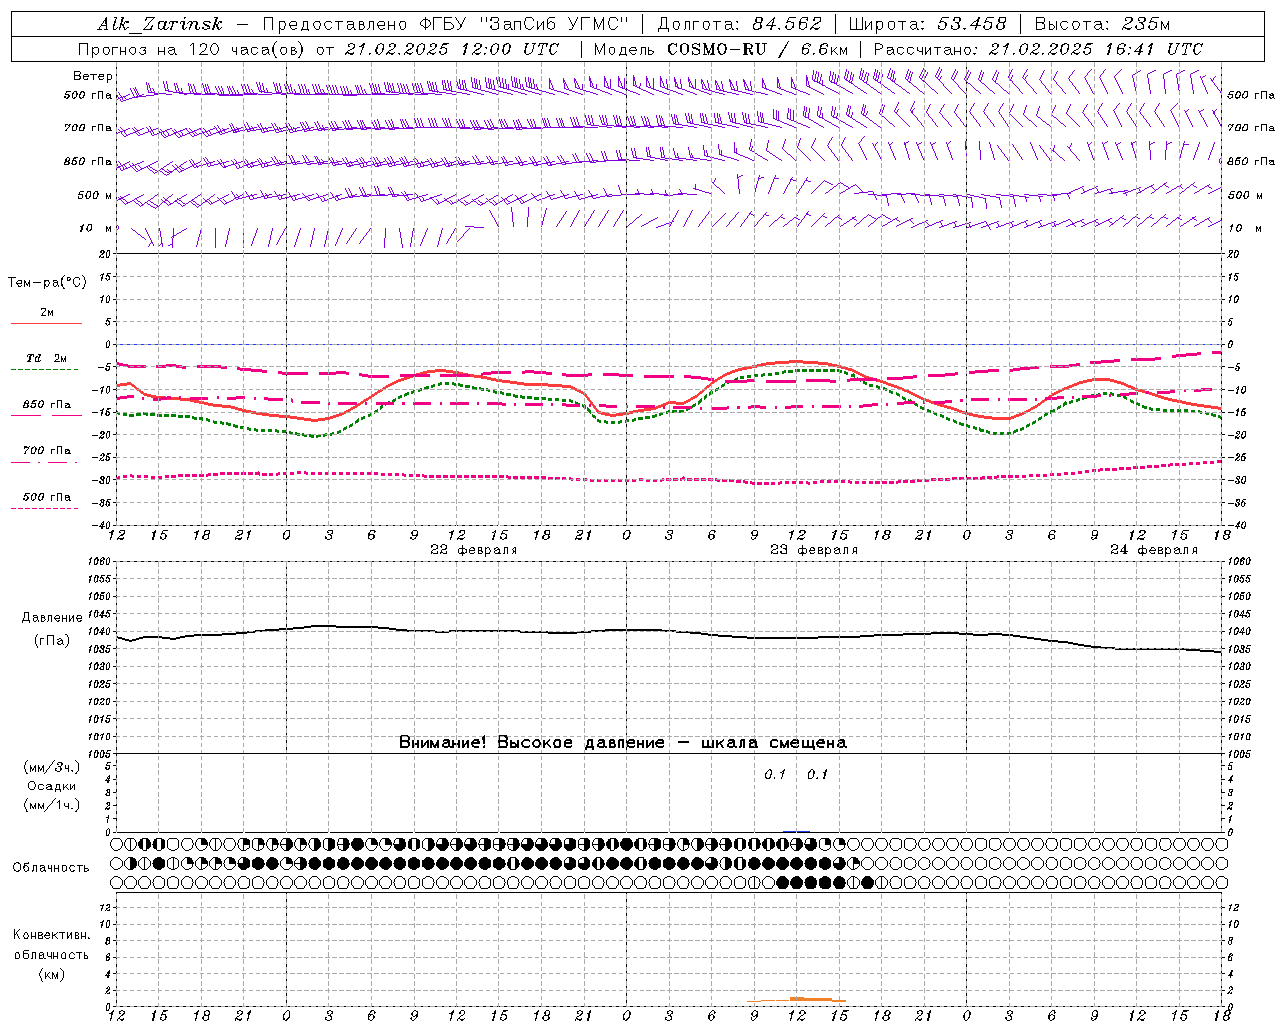Image resolution: width=1280 pixels, height=1024 pixels.
Task: Click the Td 2м legend entry
Action: click(46, 358)
